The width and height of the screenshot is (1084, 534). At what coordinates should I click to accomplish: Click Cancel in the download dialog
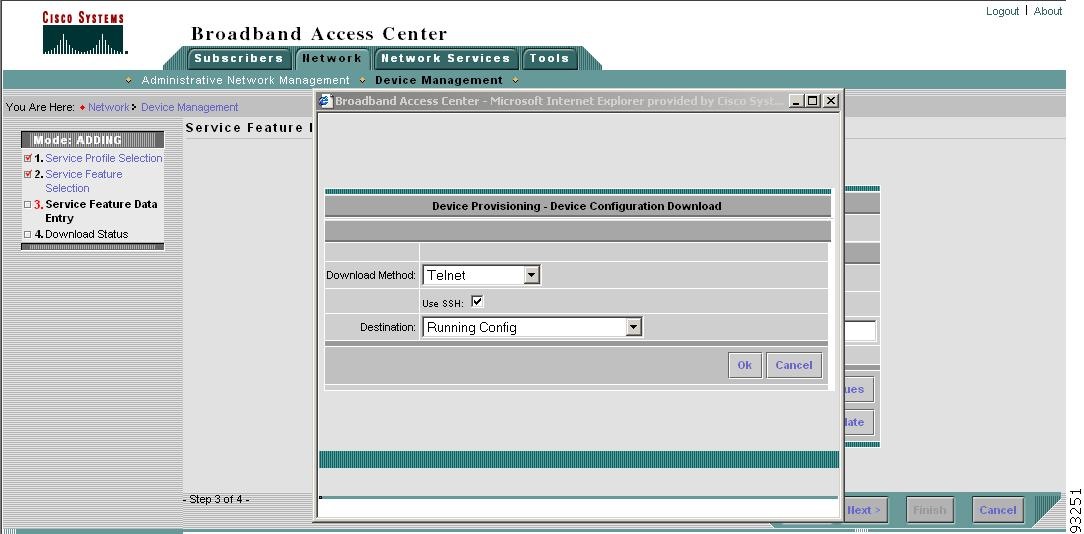pos(794,365)
